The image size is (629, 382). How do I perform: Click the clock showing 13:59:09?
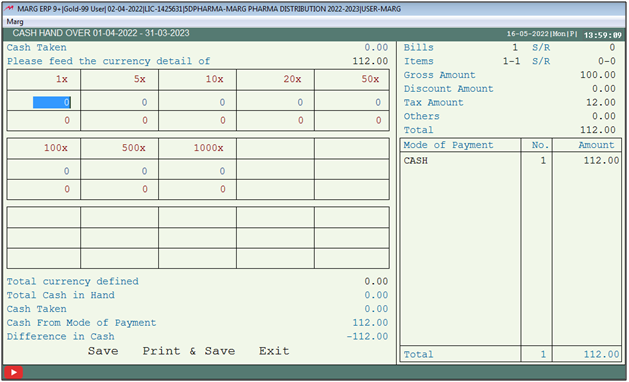(x=603, y=35)
